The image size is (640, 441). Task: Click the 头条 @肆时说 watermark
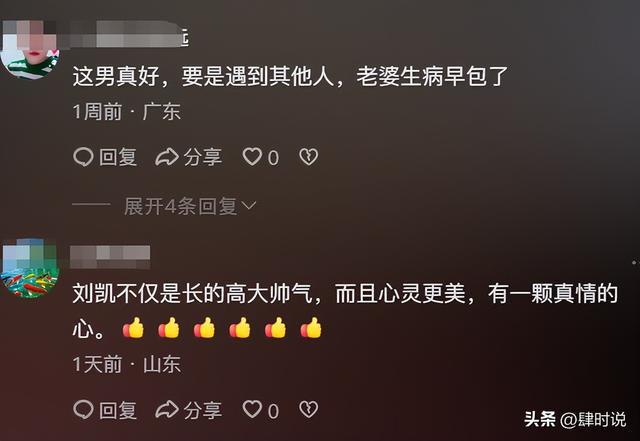(575, 419)
